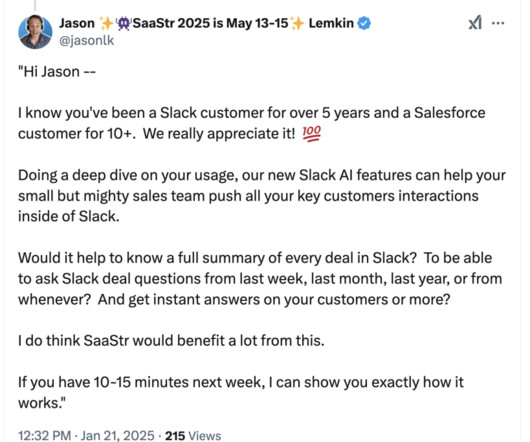Click the blue verified checkmark badge

364,23
